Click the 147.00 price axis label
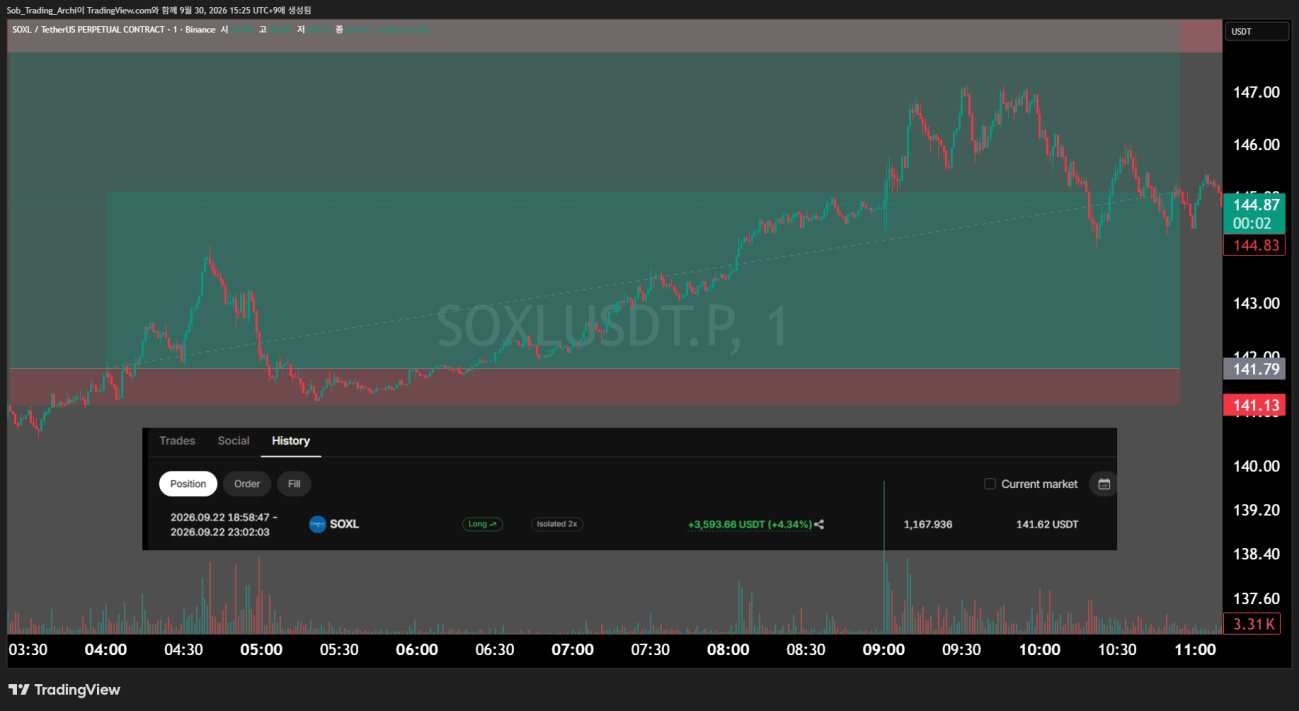 click(1256, 92)
